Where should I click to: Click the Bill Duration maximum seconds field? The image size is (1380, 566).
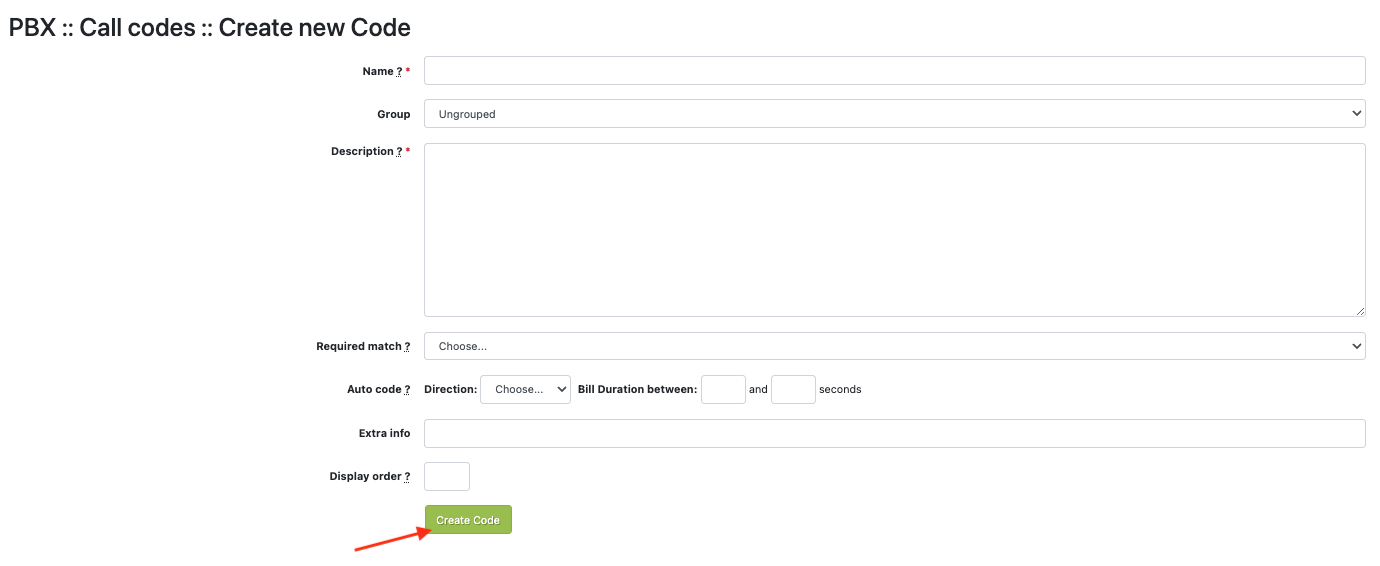(x=793, y=389)
